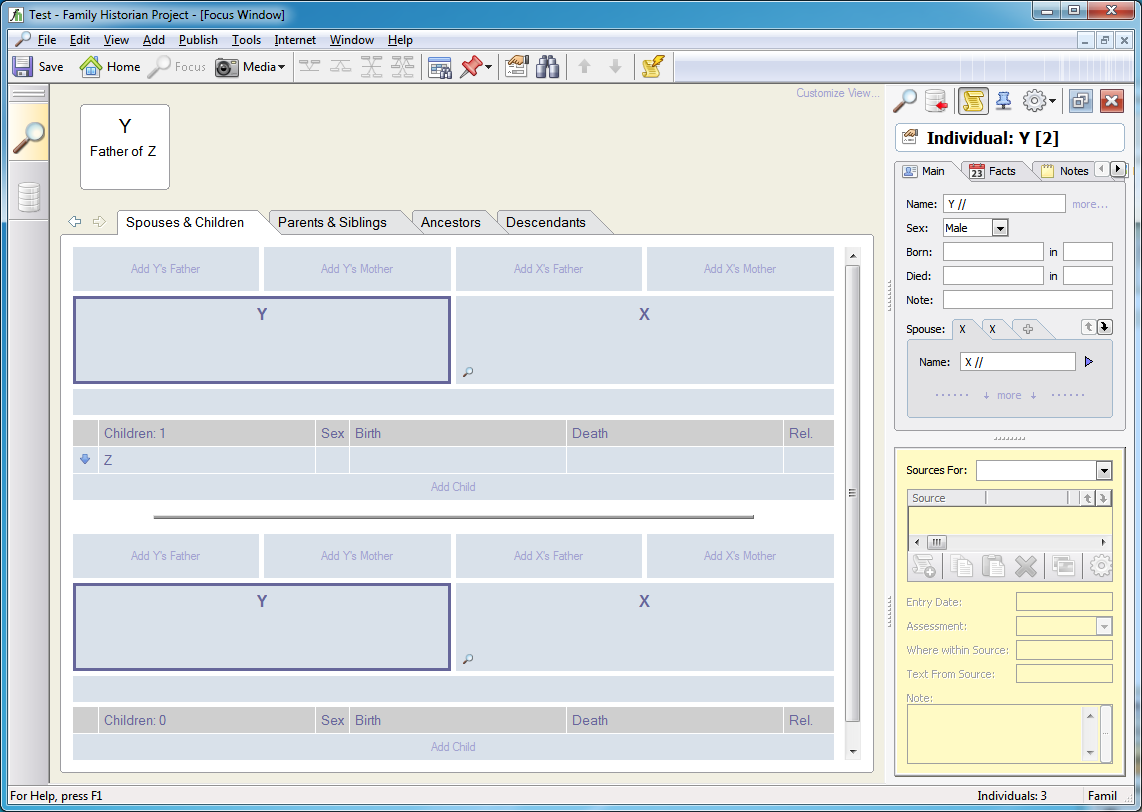Click the Save toolbar button
Image resolution: width=1142 pixels, height=812 pixels.
38,67
